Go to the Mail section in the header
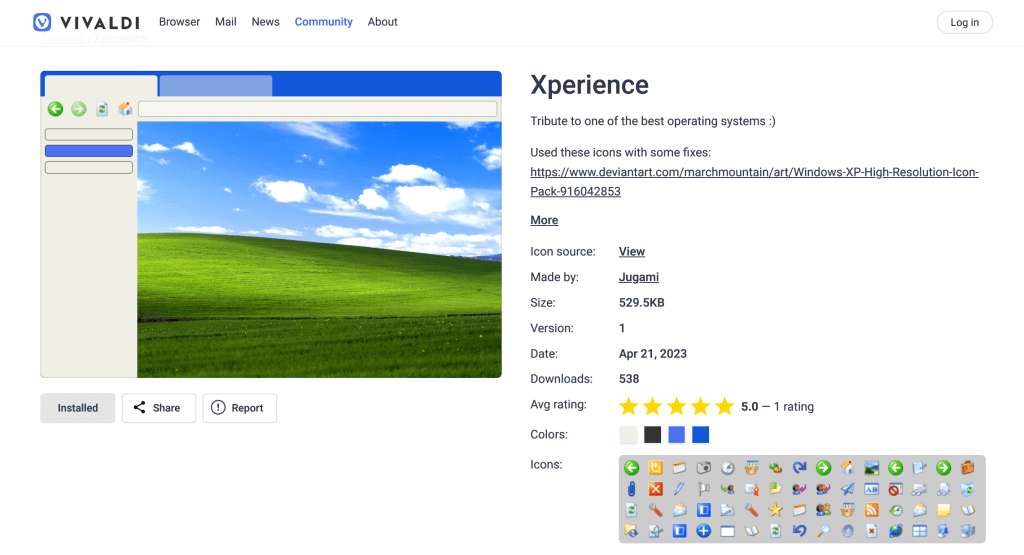The width and height of the screenshot is (1024, 555). click(226, 22)
